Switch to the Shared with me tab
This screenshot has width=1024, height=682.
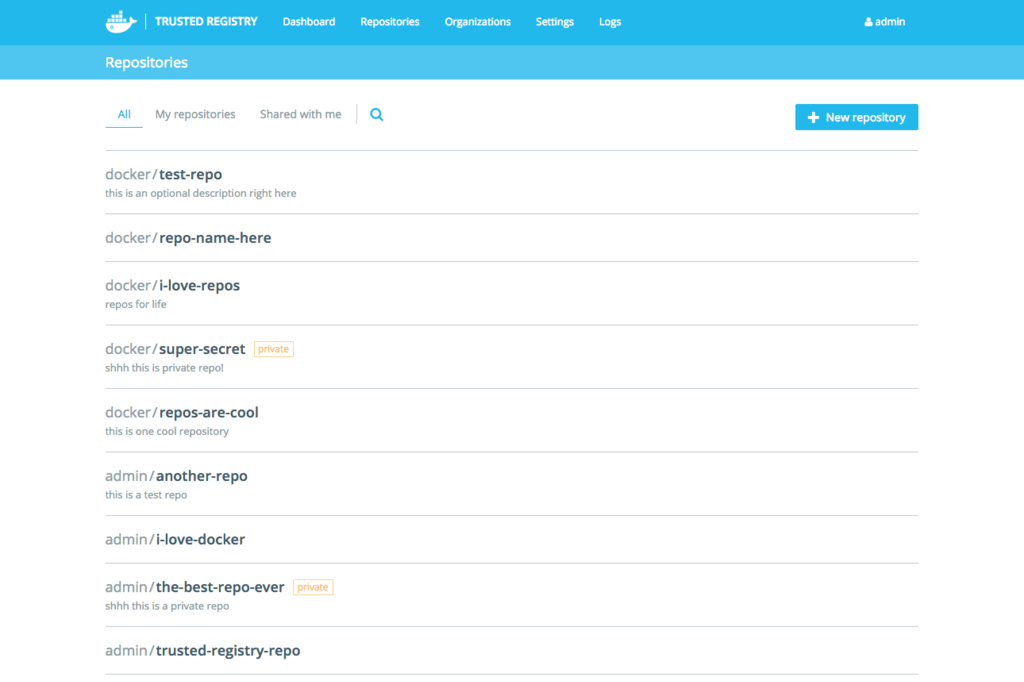[300, 115]
